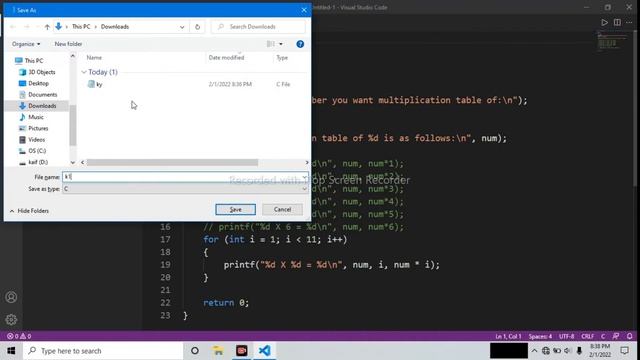The width and height of the screenshot is (640, 360).
Task: Click UTF-8 encoding in status bar
Action: pos(567,336)
